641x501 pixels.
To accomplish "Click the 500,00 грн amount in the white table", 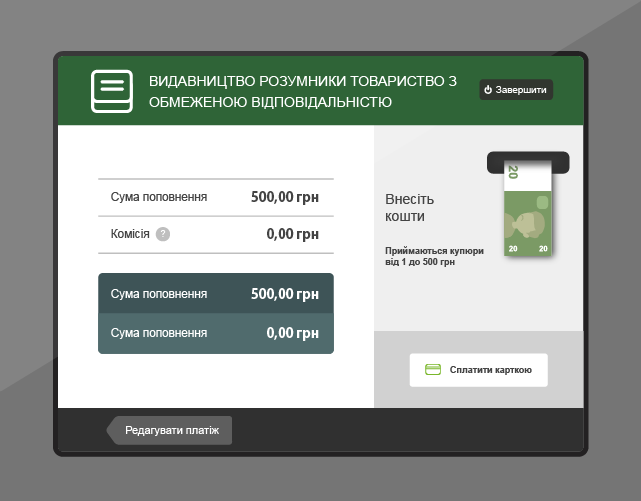I will (285, 197).
